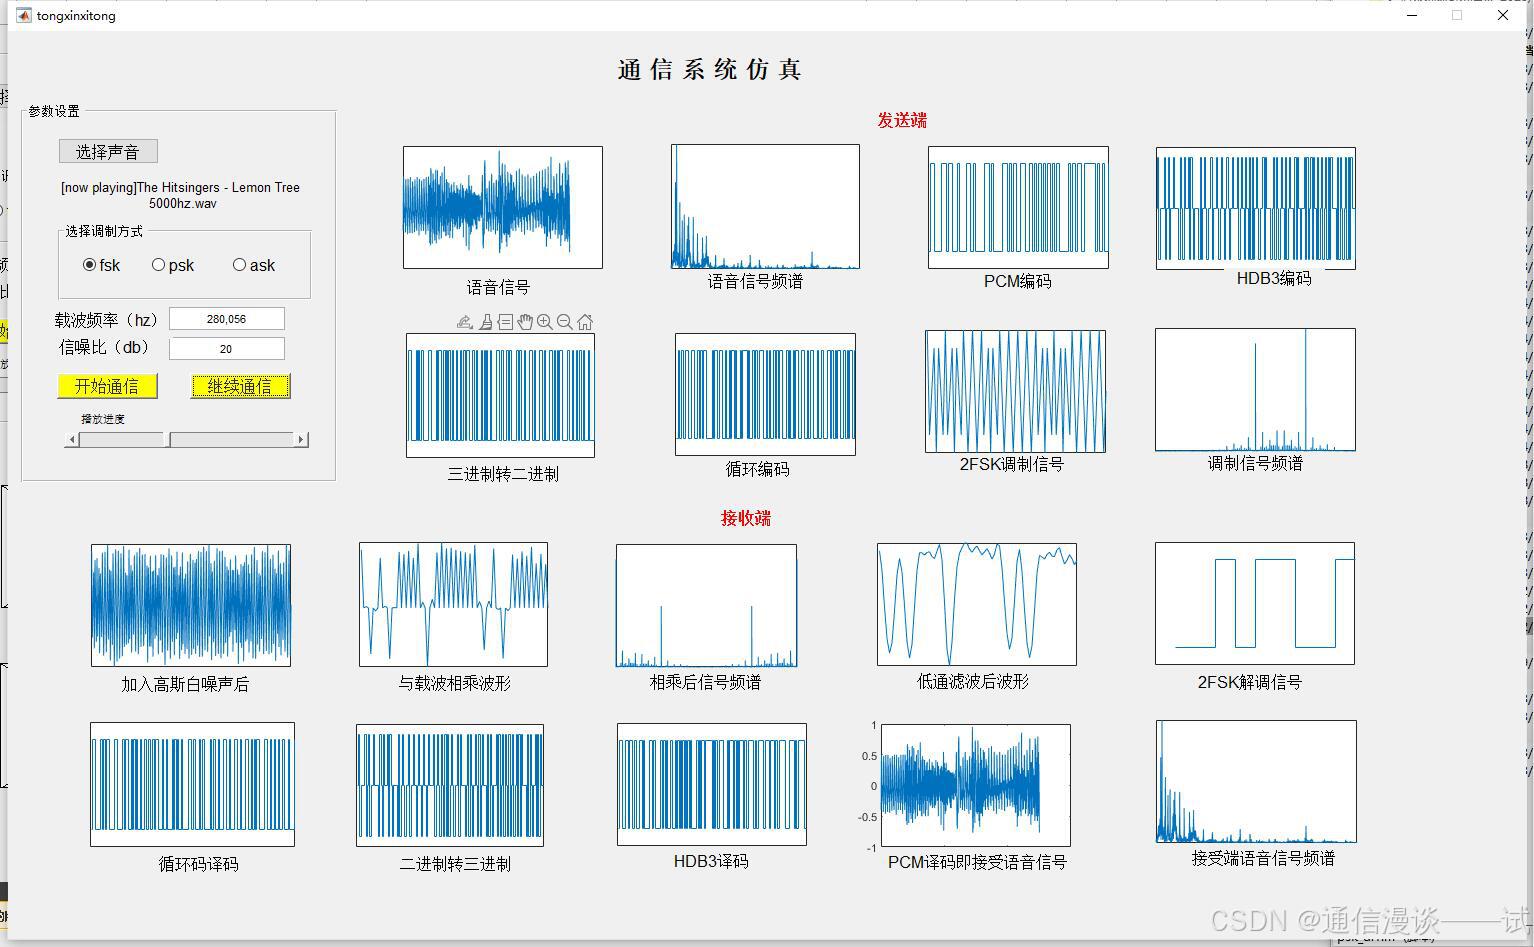
Task: Click the home restore-view icon
Action: (x=585, y=321)
